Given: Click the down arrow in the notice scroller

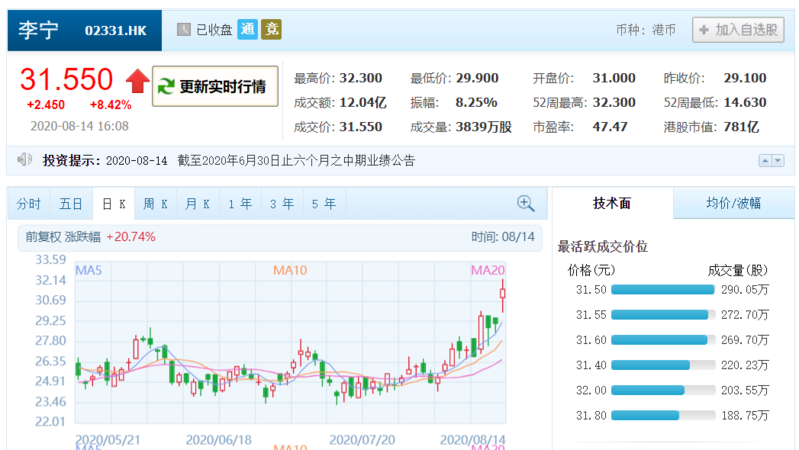Looking at the screenshot, I should [777, 161].
